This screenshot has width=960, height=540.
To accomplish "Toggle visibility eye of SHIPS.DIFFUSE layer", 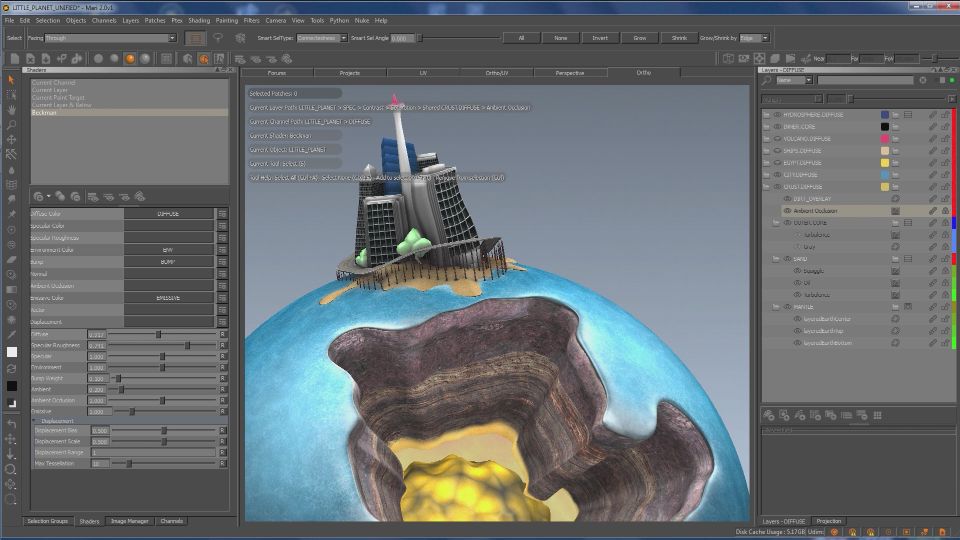I will [778, 151].
